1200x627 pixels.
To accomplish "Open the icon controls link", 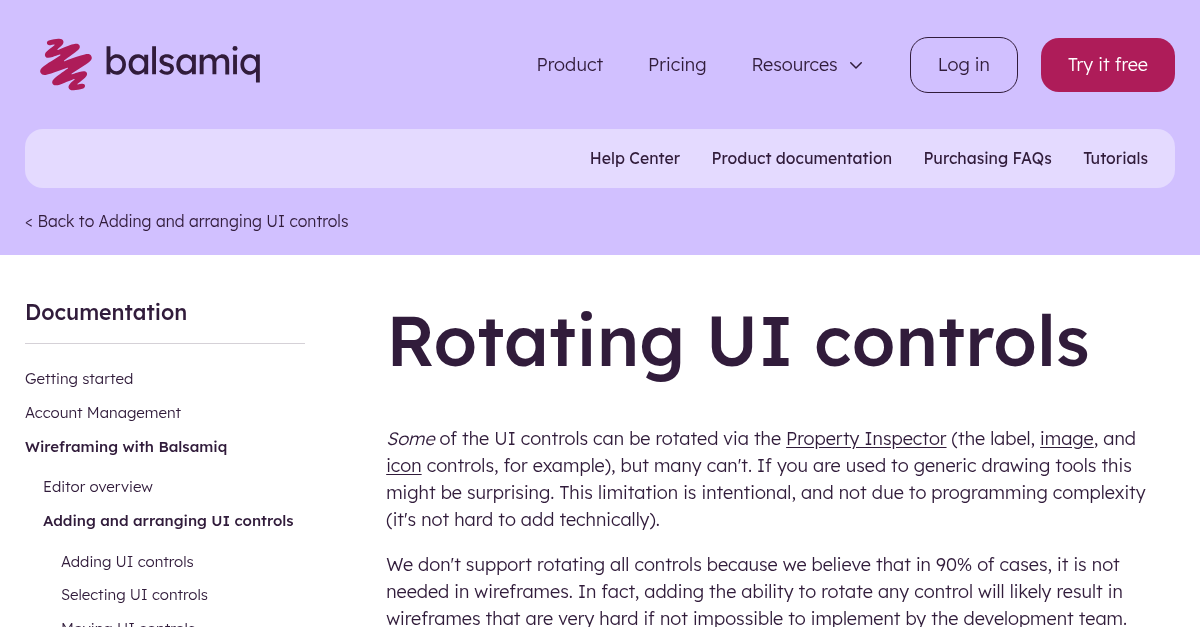I will tap(403, 465).
